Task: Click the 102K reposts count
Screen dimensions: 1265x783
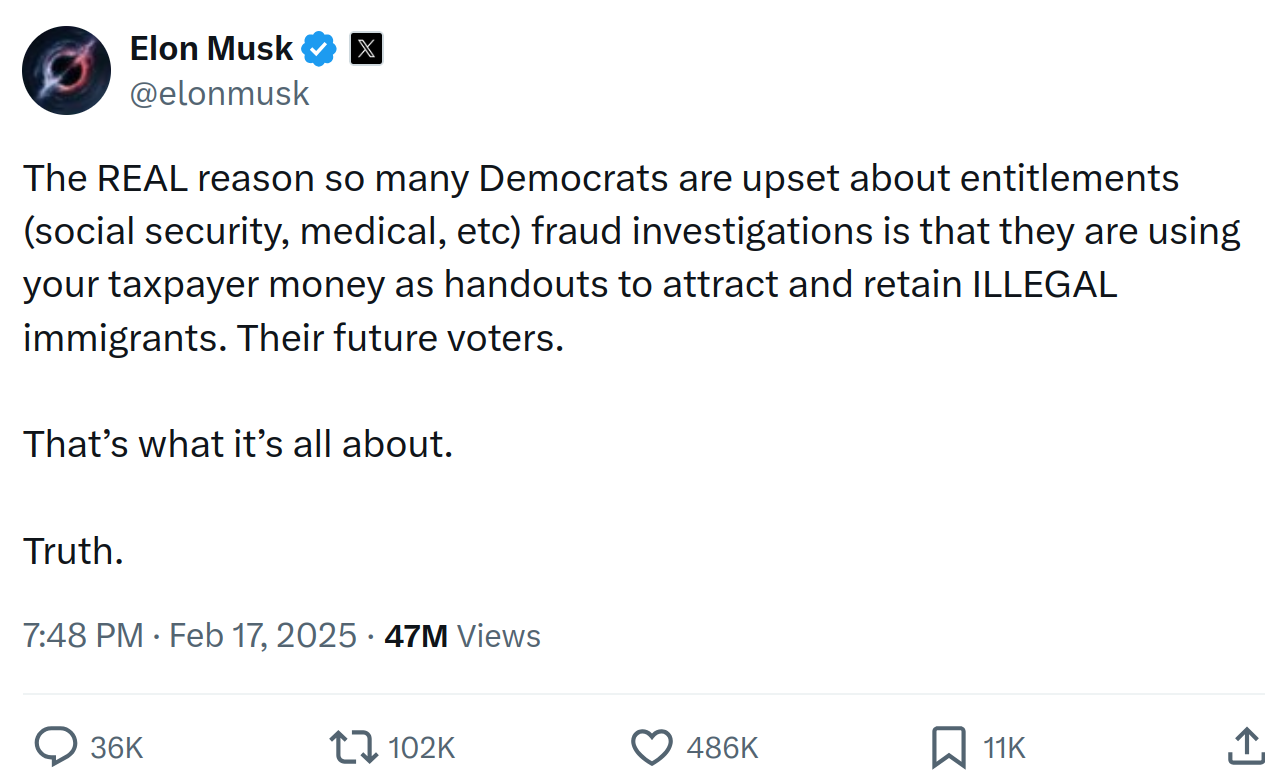Action: [x=421, y=748]
